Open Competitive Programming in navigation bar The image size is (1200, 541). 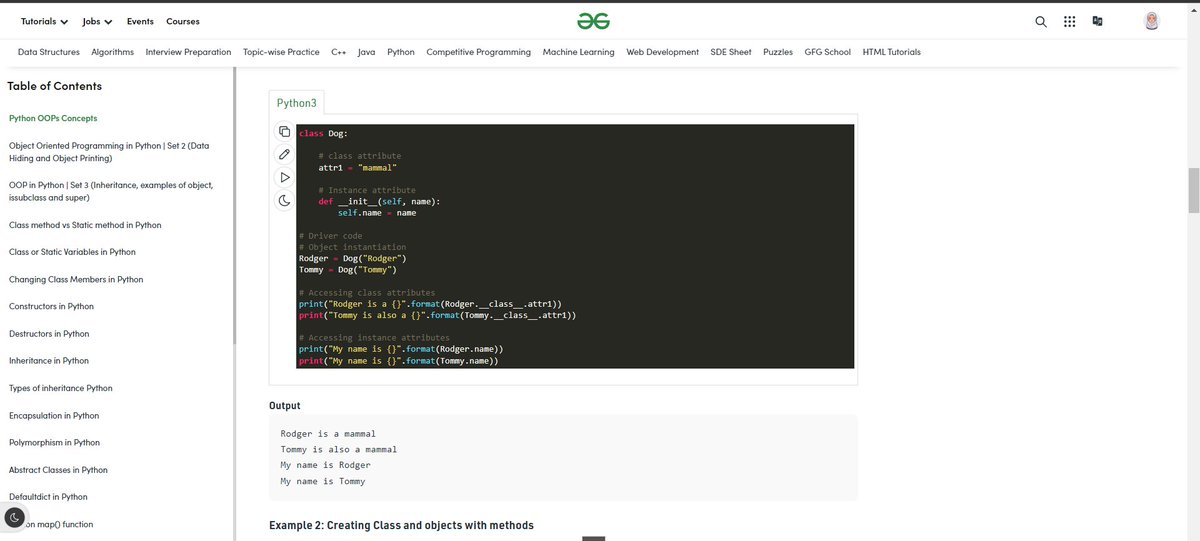point(479,52)
